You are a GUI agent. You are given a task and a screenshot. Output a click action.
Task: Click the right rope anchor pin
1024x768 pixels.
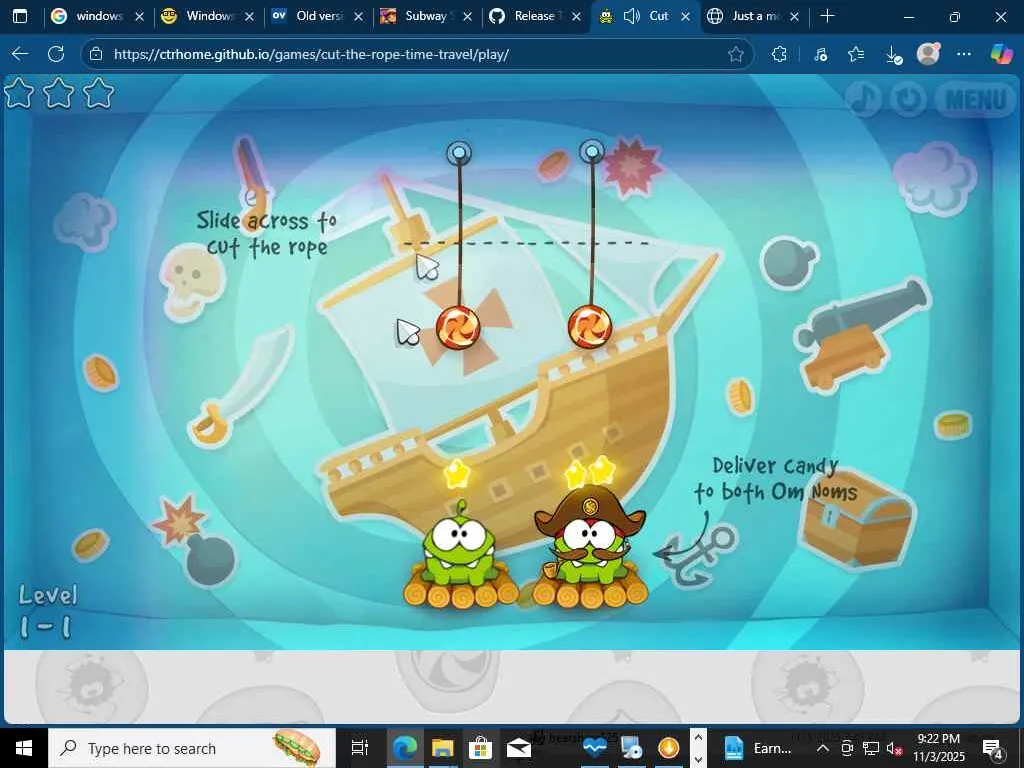(x=592, y=152)
